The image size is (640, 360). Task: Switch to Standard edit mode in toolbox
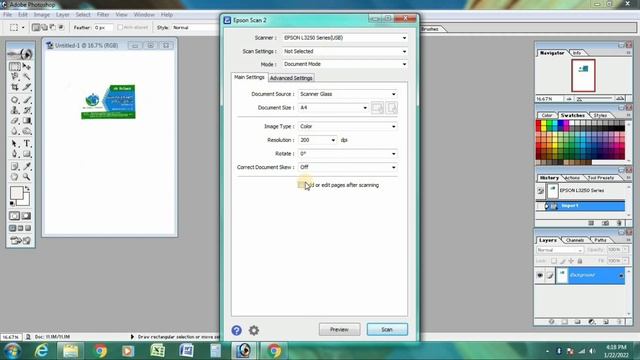click(x=15, y=216)
